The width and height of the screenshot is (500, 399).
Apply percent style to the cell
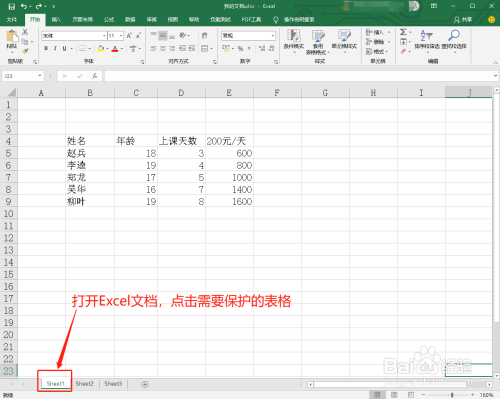pyautogui.click(x=240, y=49)
